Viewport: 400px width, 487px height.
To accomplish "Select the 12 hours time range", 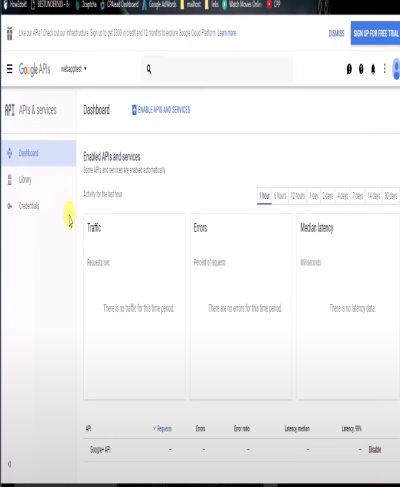I will pyautogui.click(x=297, y=196).
